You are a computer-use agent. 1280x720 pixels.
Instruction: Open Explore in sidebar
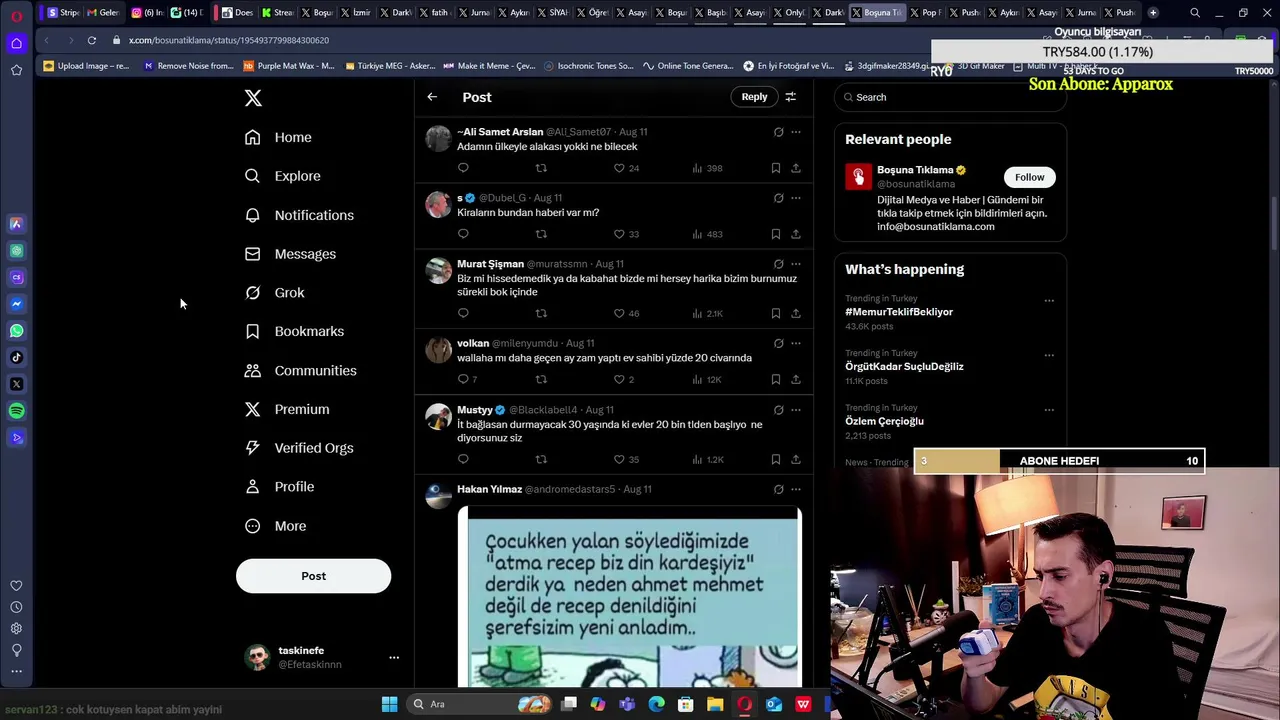point(283,176)
